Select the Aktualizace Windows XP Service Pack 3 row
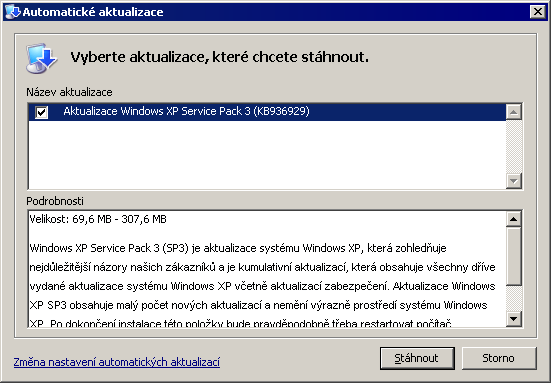 267,112
